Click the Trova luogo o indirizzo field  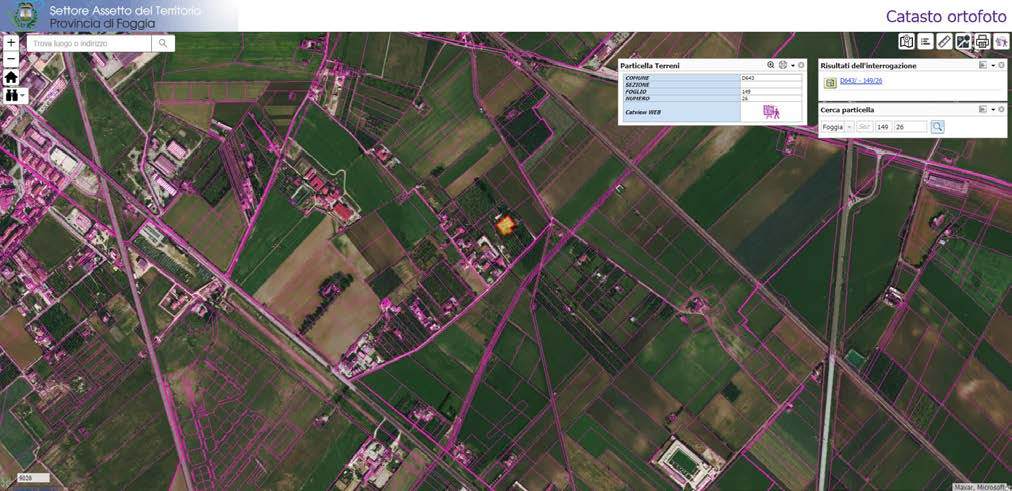point(90,44)
